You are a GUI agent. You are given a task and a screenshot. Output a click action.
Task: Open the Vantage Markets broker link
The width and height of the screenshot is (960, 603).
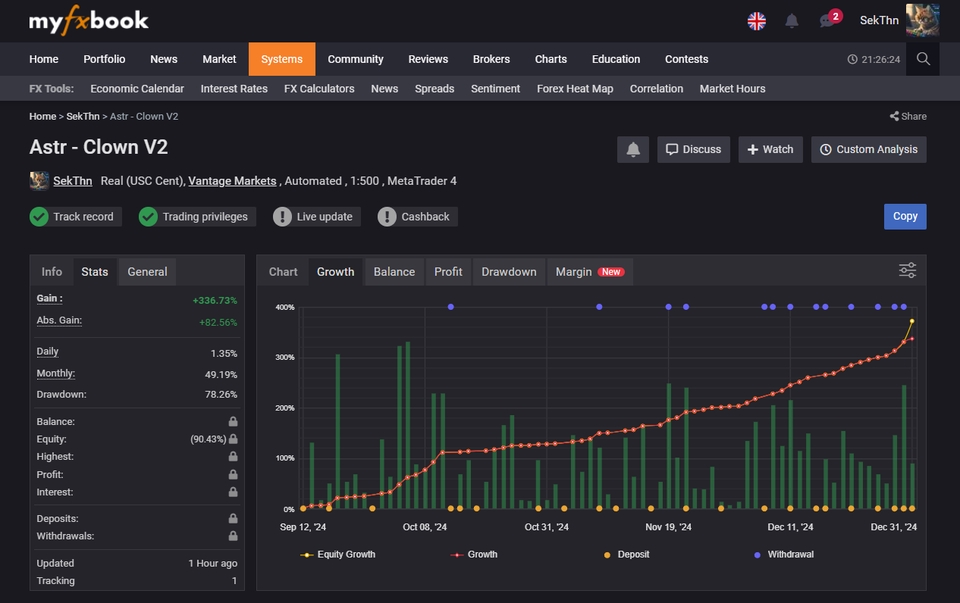(232, 181)
